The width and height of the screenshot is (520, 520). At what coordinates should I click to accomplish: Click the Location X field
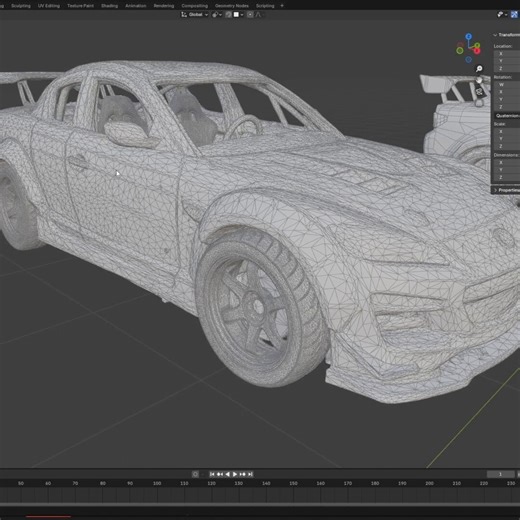[507, 54]
